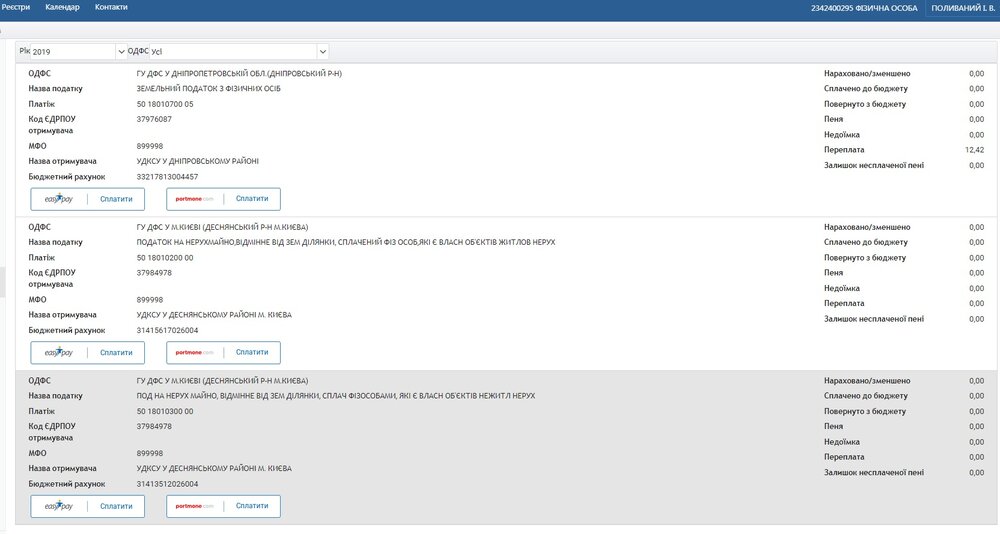This screenshot has width=1000, height=534.
Task: Click tax name ПОД НА НЕРУХ МАЙНО нежитл
Action: point(335,396)
